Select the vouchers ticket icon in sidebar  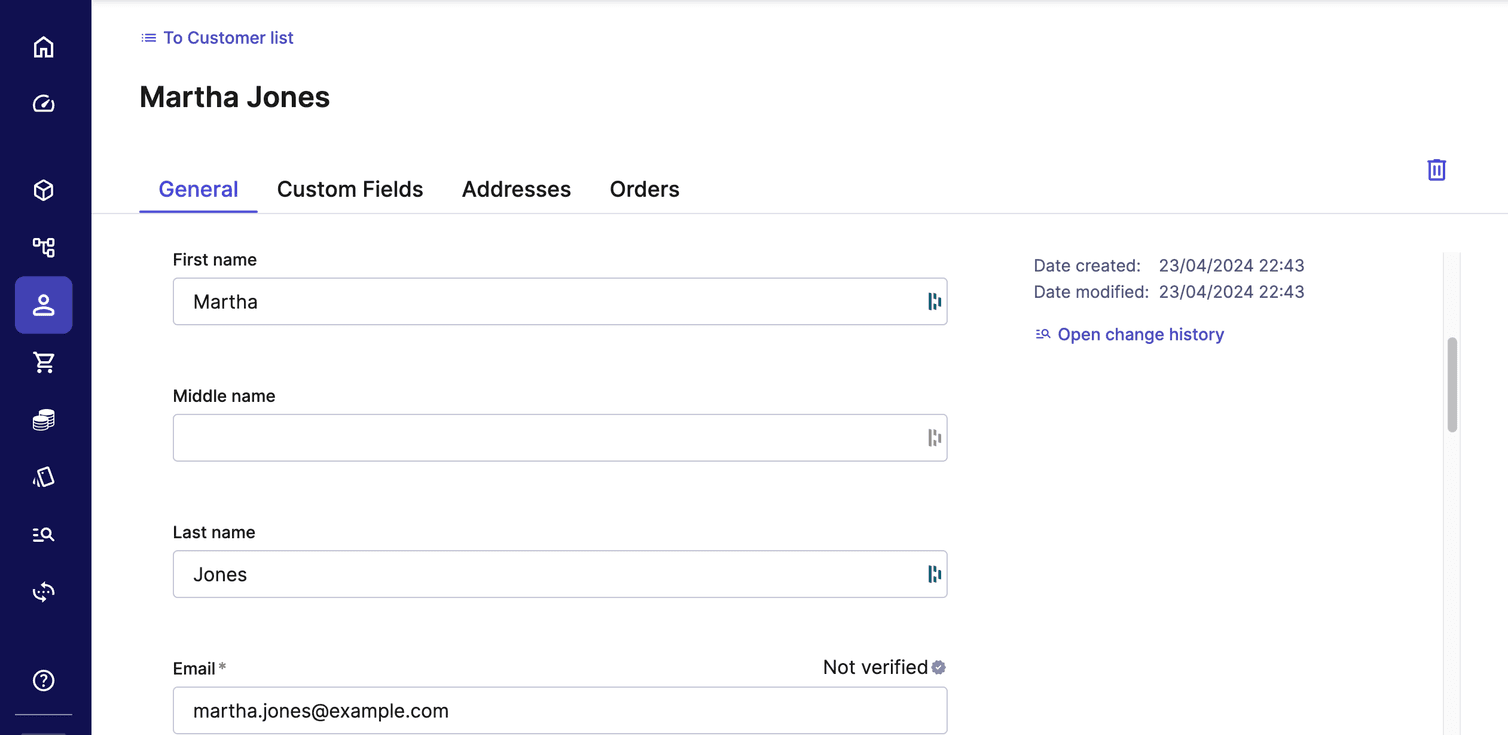tap(43, 477)
